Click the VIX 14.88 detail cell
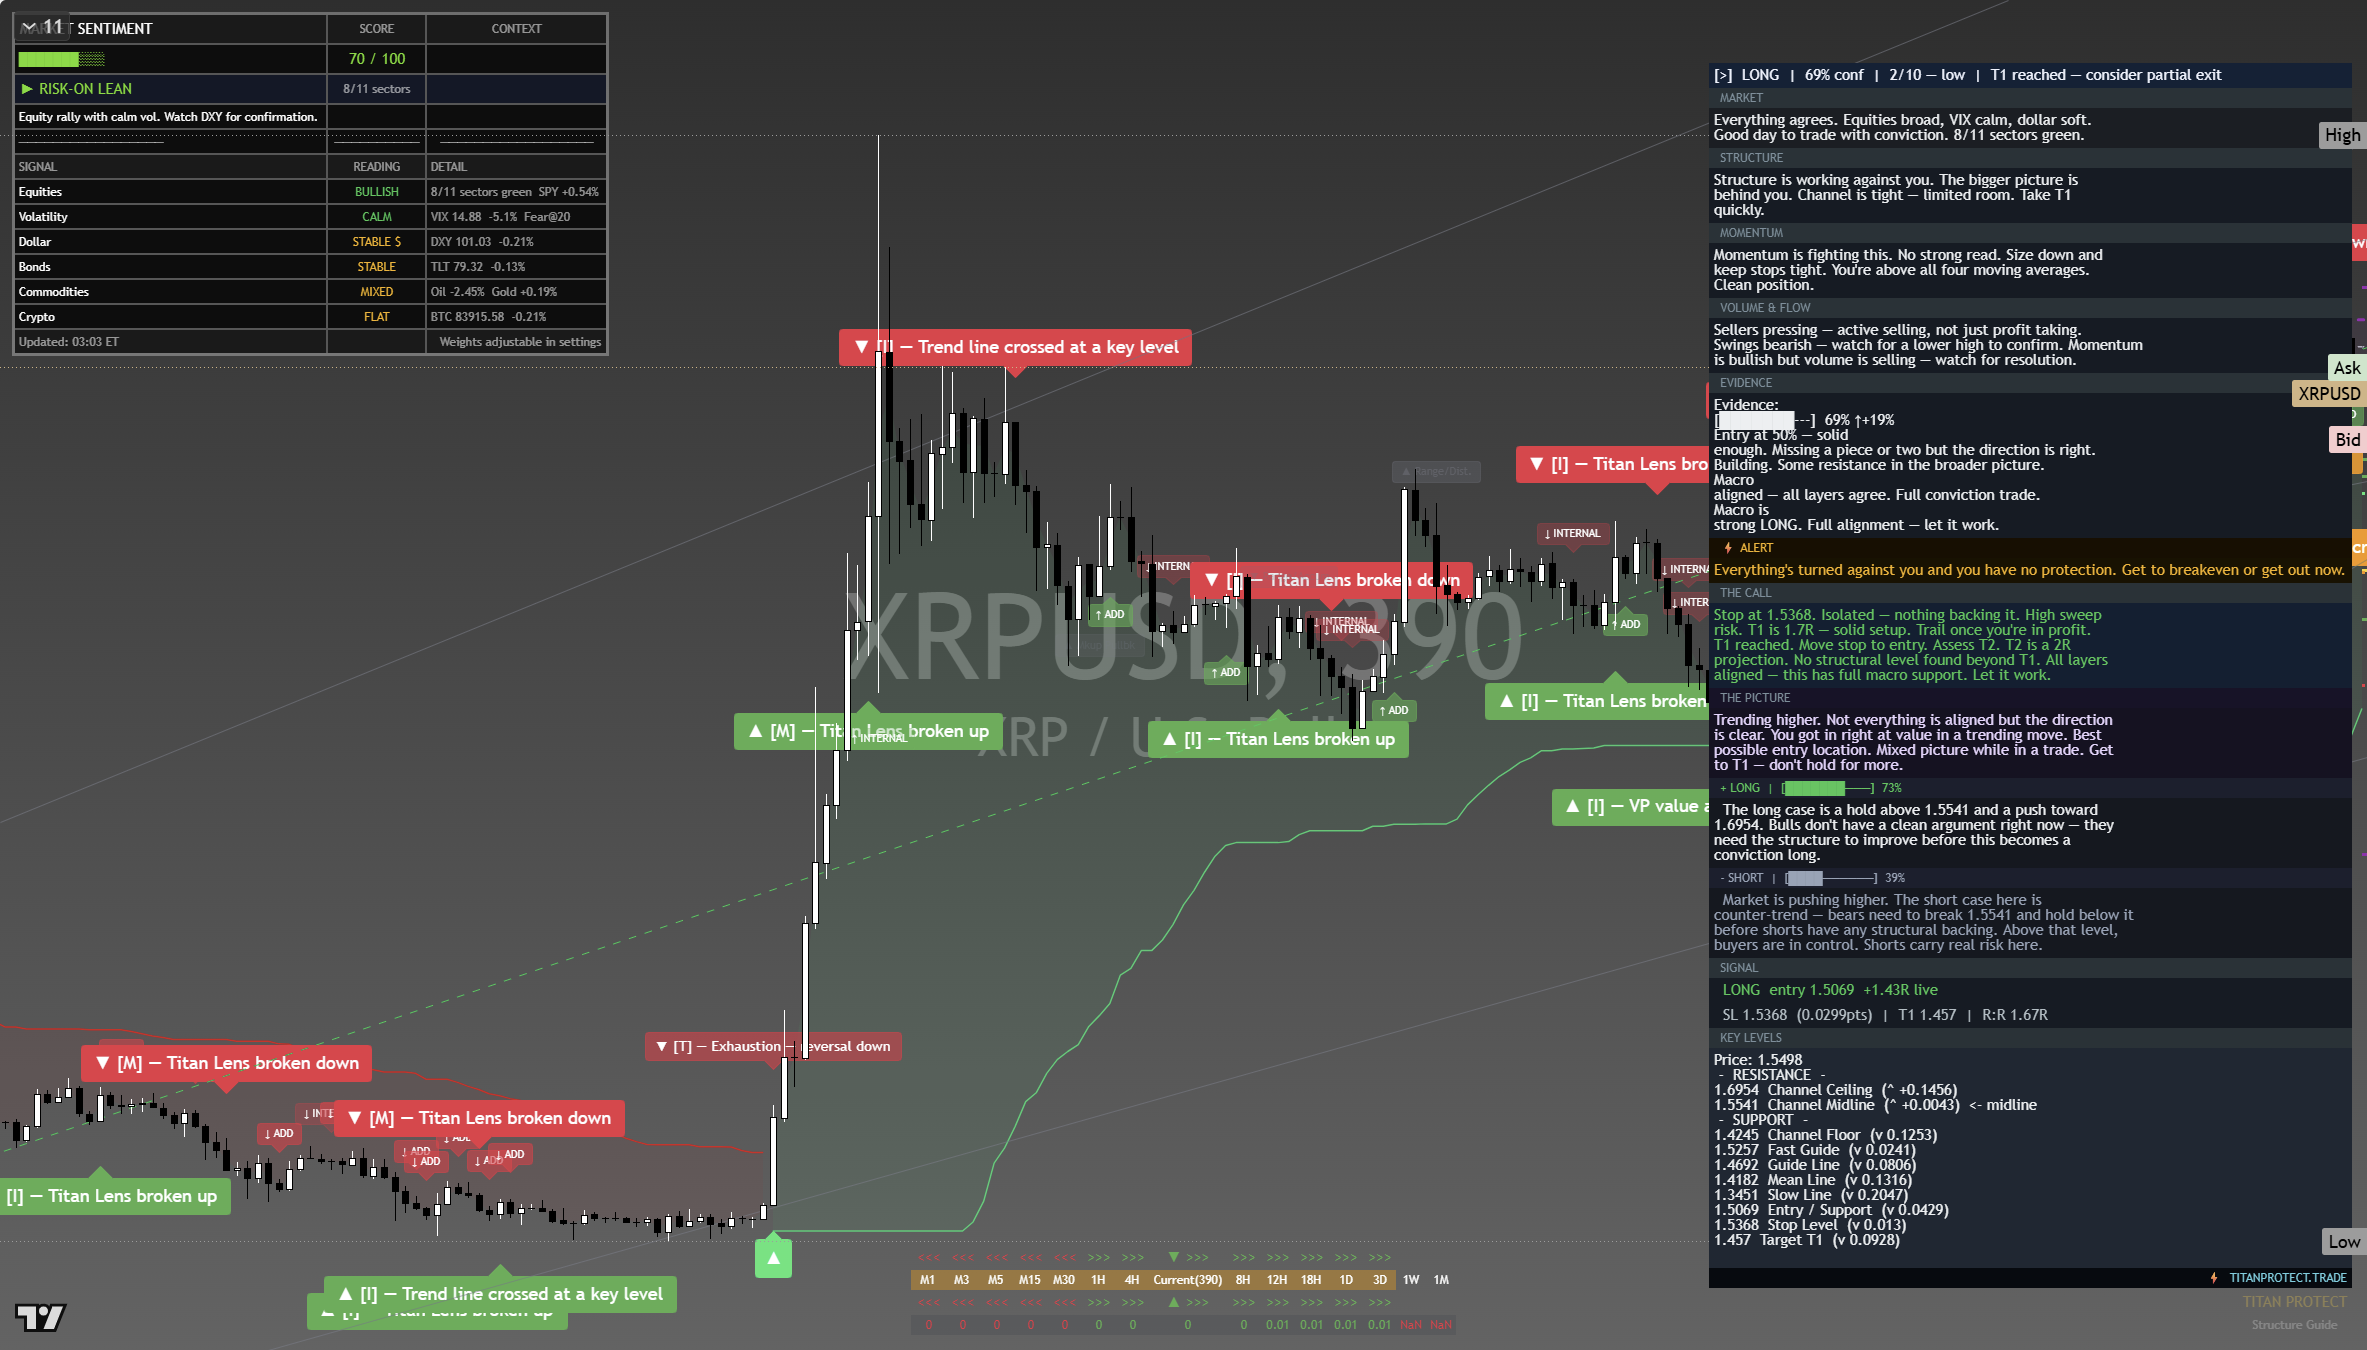The height and width of the screenshot is (1350, 2367). click(x=516, y=217)
